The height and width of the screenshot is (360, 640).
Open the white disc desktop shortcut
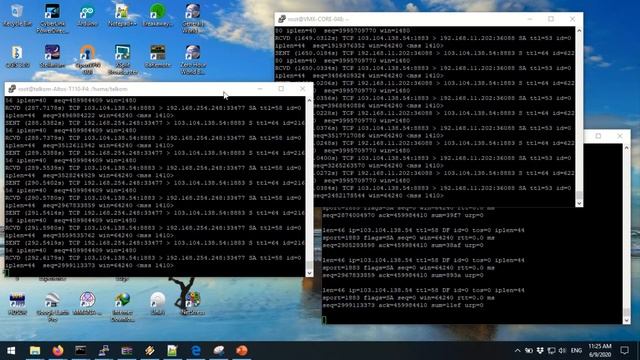158,303
